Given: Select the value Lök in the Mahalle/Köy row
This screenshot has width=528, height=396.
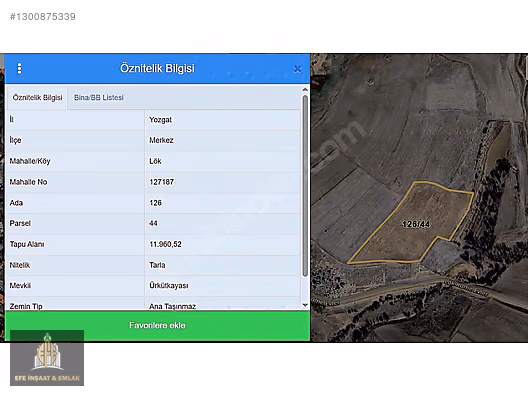Looking at the screenshot, I should [155, 161].
